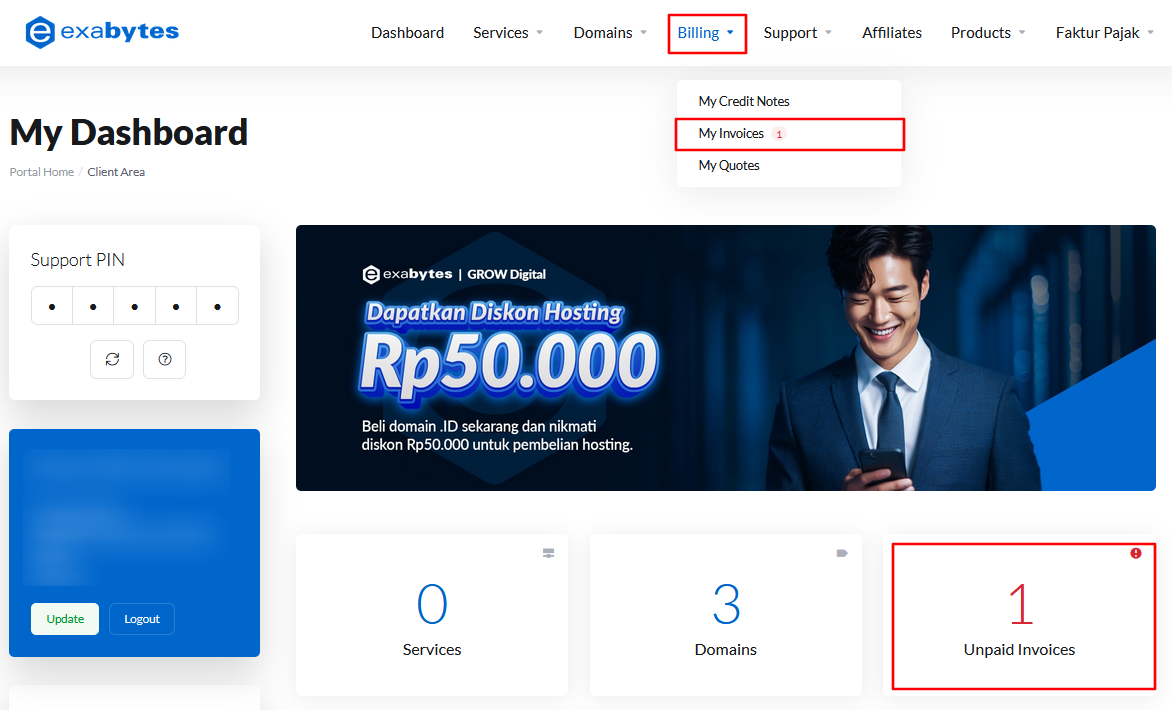Refresh the Support PIN
The height and width of the screenshot is (710, 1172).
pyautogui.click(x=112, y=359)
